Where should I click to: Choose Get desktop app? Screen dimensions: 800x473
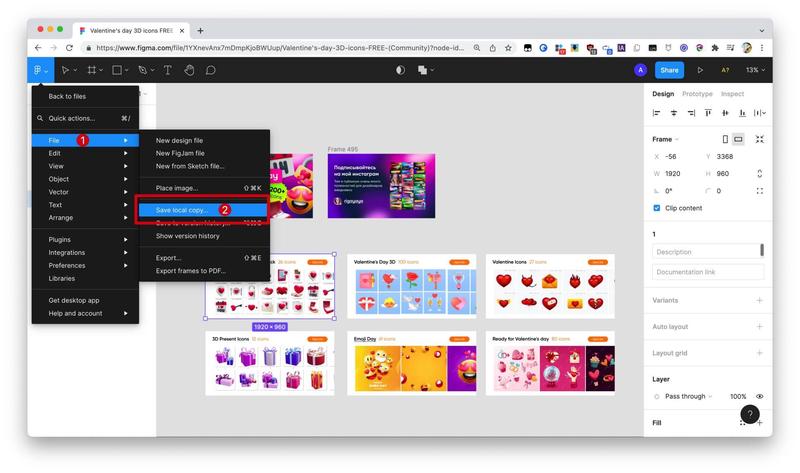[85, 301]
